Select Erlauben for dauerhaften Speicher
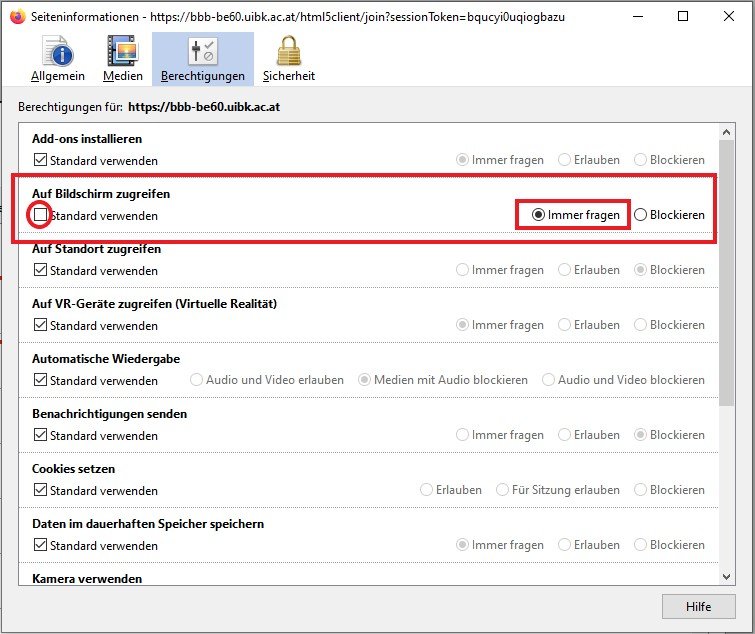The width and height of the screenshot is (755, 634). [564, 544]
